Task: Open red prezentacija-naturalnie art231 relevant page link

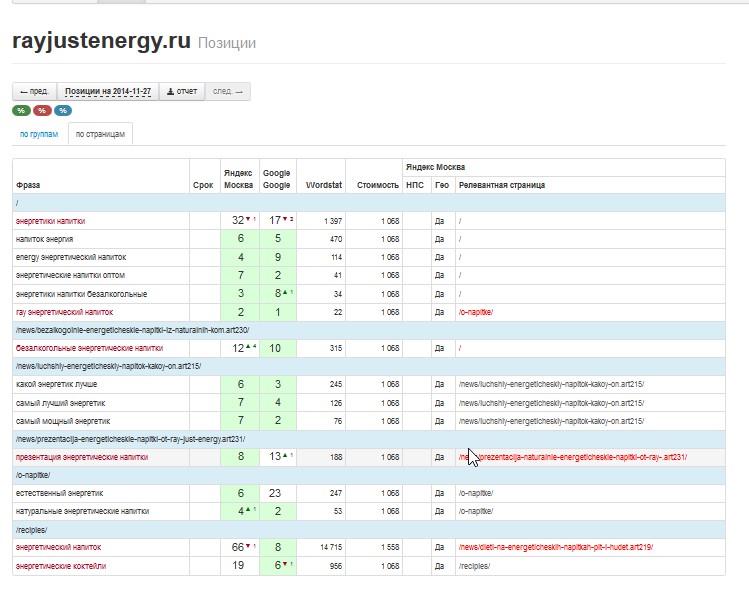Action: tap(573, 457)
